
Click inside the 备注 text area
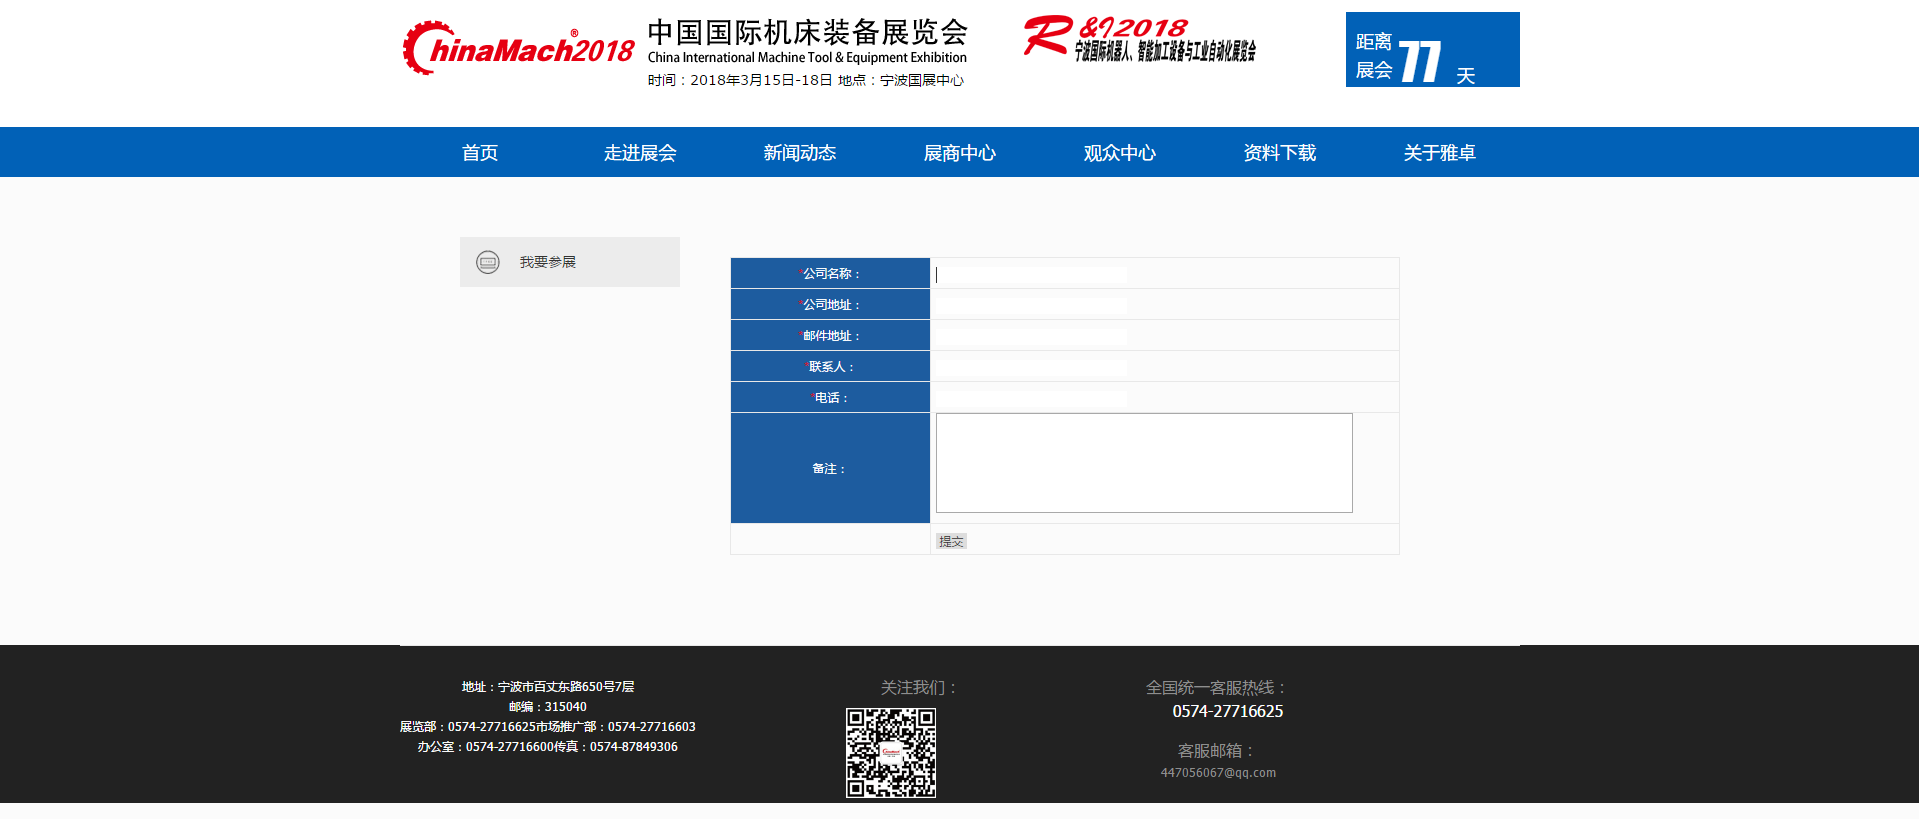[1143, 463]
